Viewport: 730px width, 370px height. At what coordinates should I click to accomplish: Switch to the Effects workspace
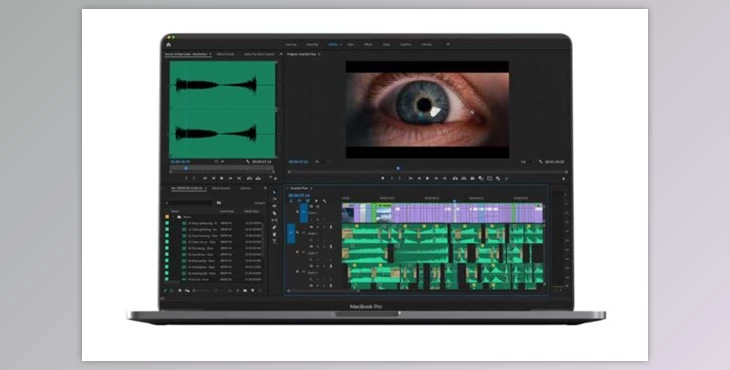point(368,45)
